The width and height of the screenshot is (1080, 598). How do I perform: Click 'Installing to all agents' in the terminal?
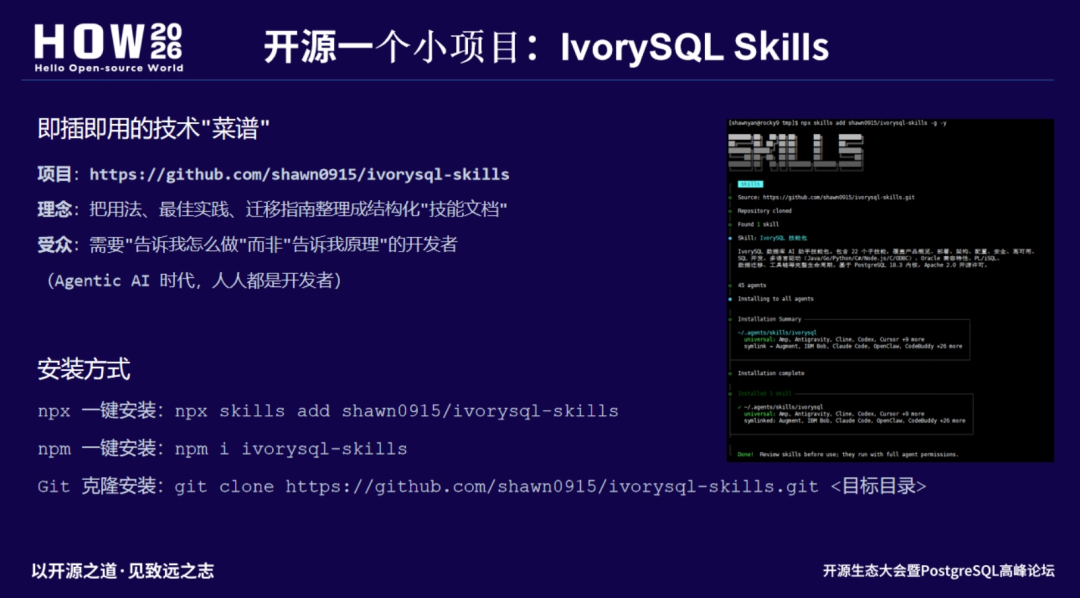pyautogui.click(x=775, y=299)
